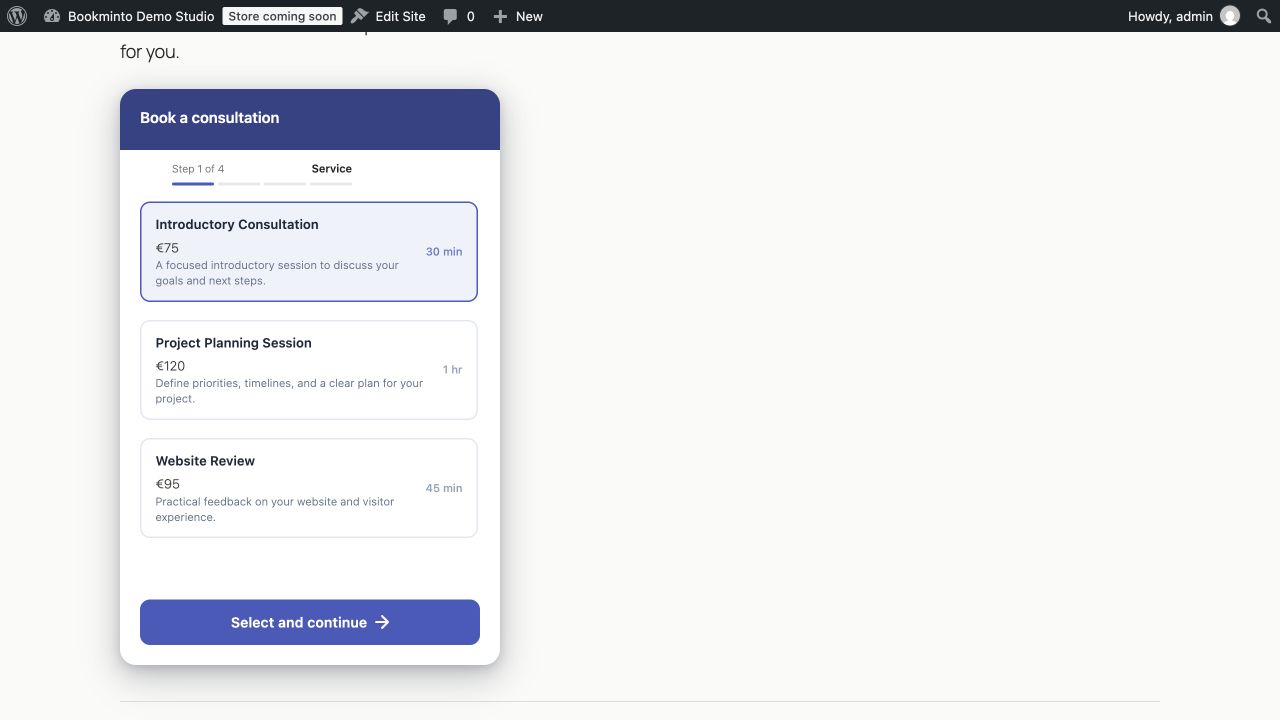Image resolution: width=1280 pixels, height=720 pixels.
Task: Click the Introductory Consultation description text
Action: [277, 273]
